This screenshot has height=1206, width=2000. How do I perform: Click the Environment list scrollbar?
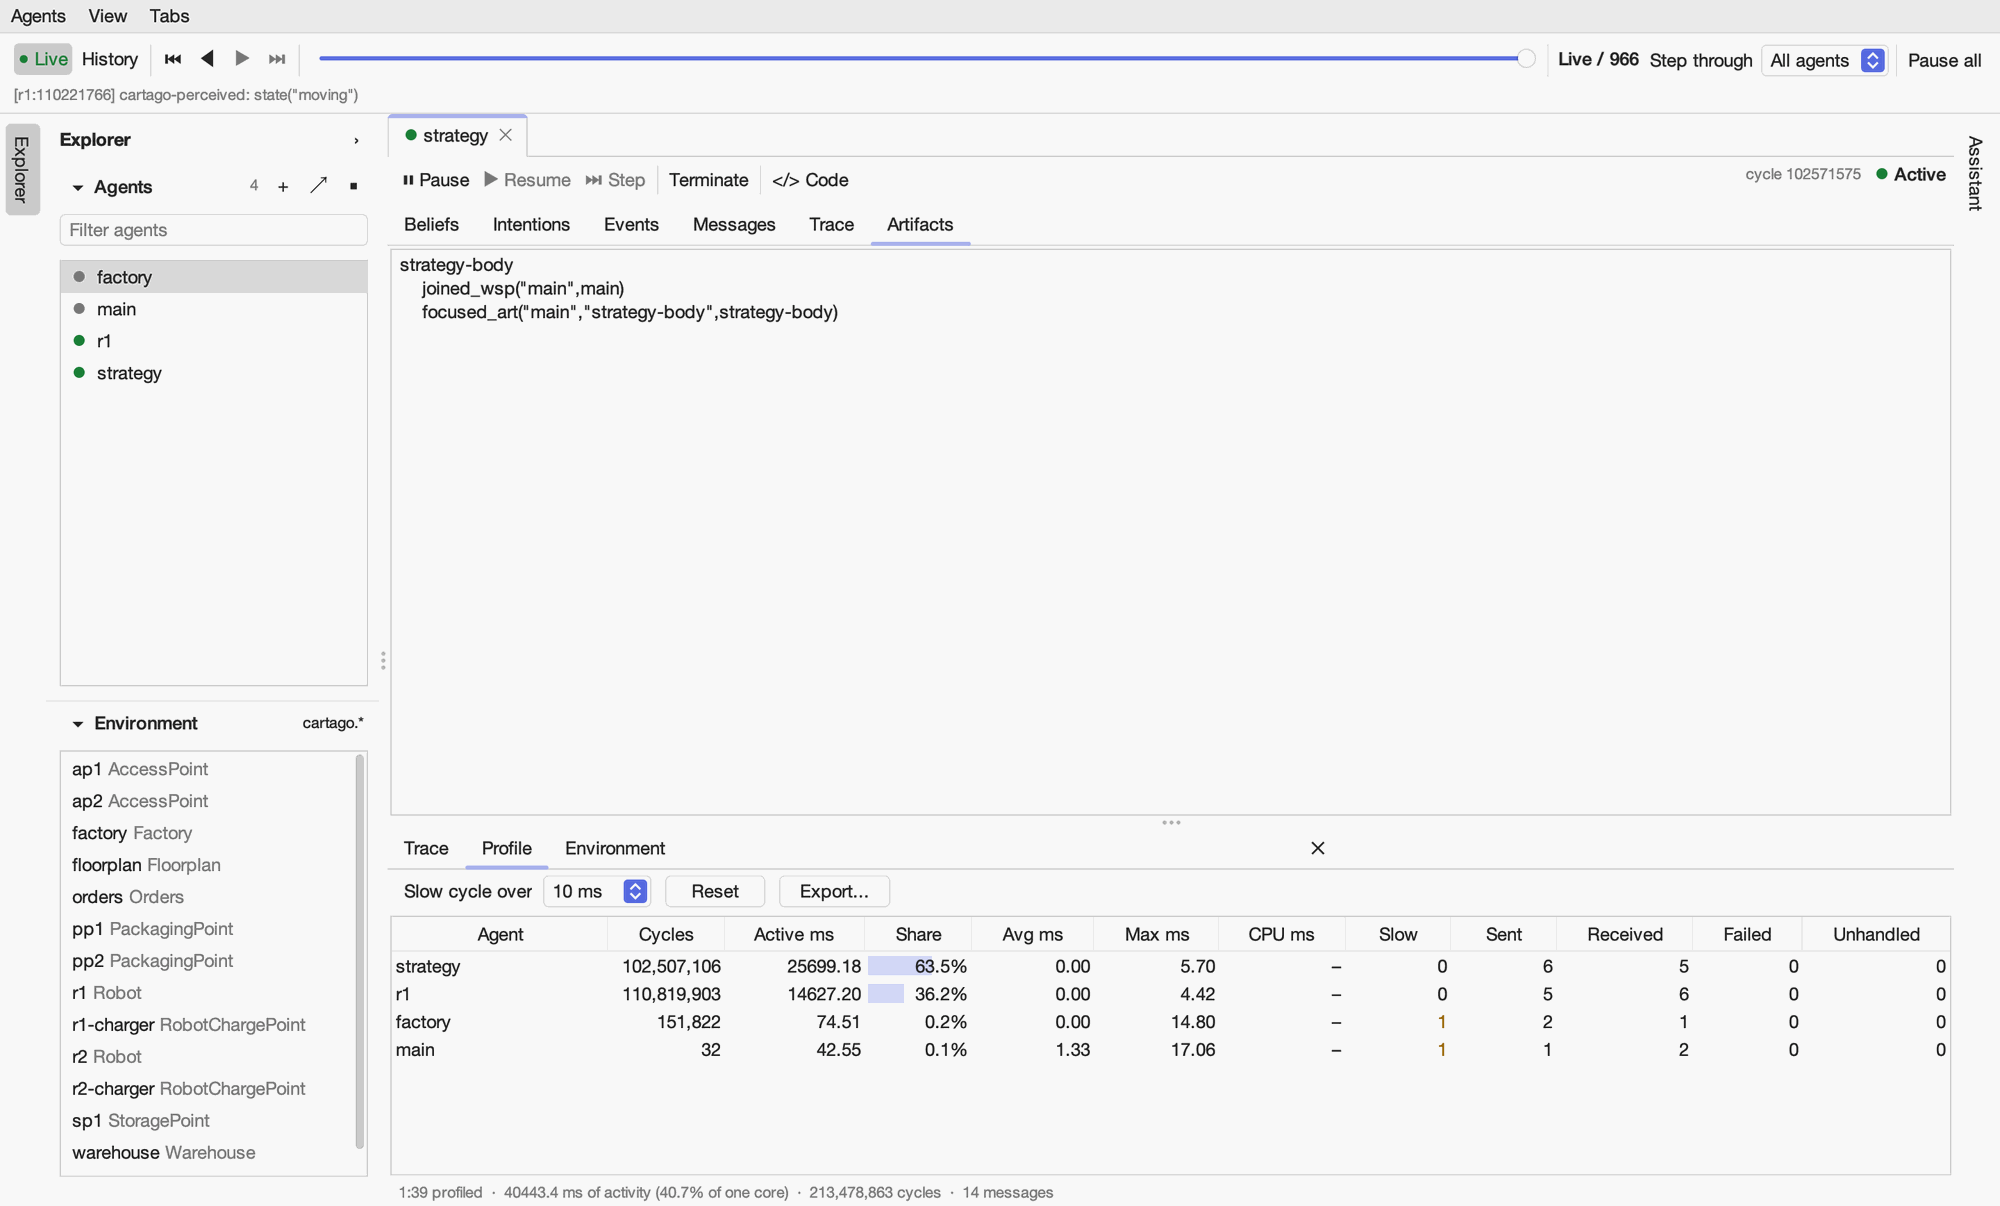coord(360,951)
